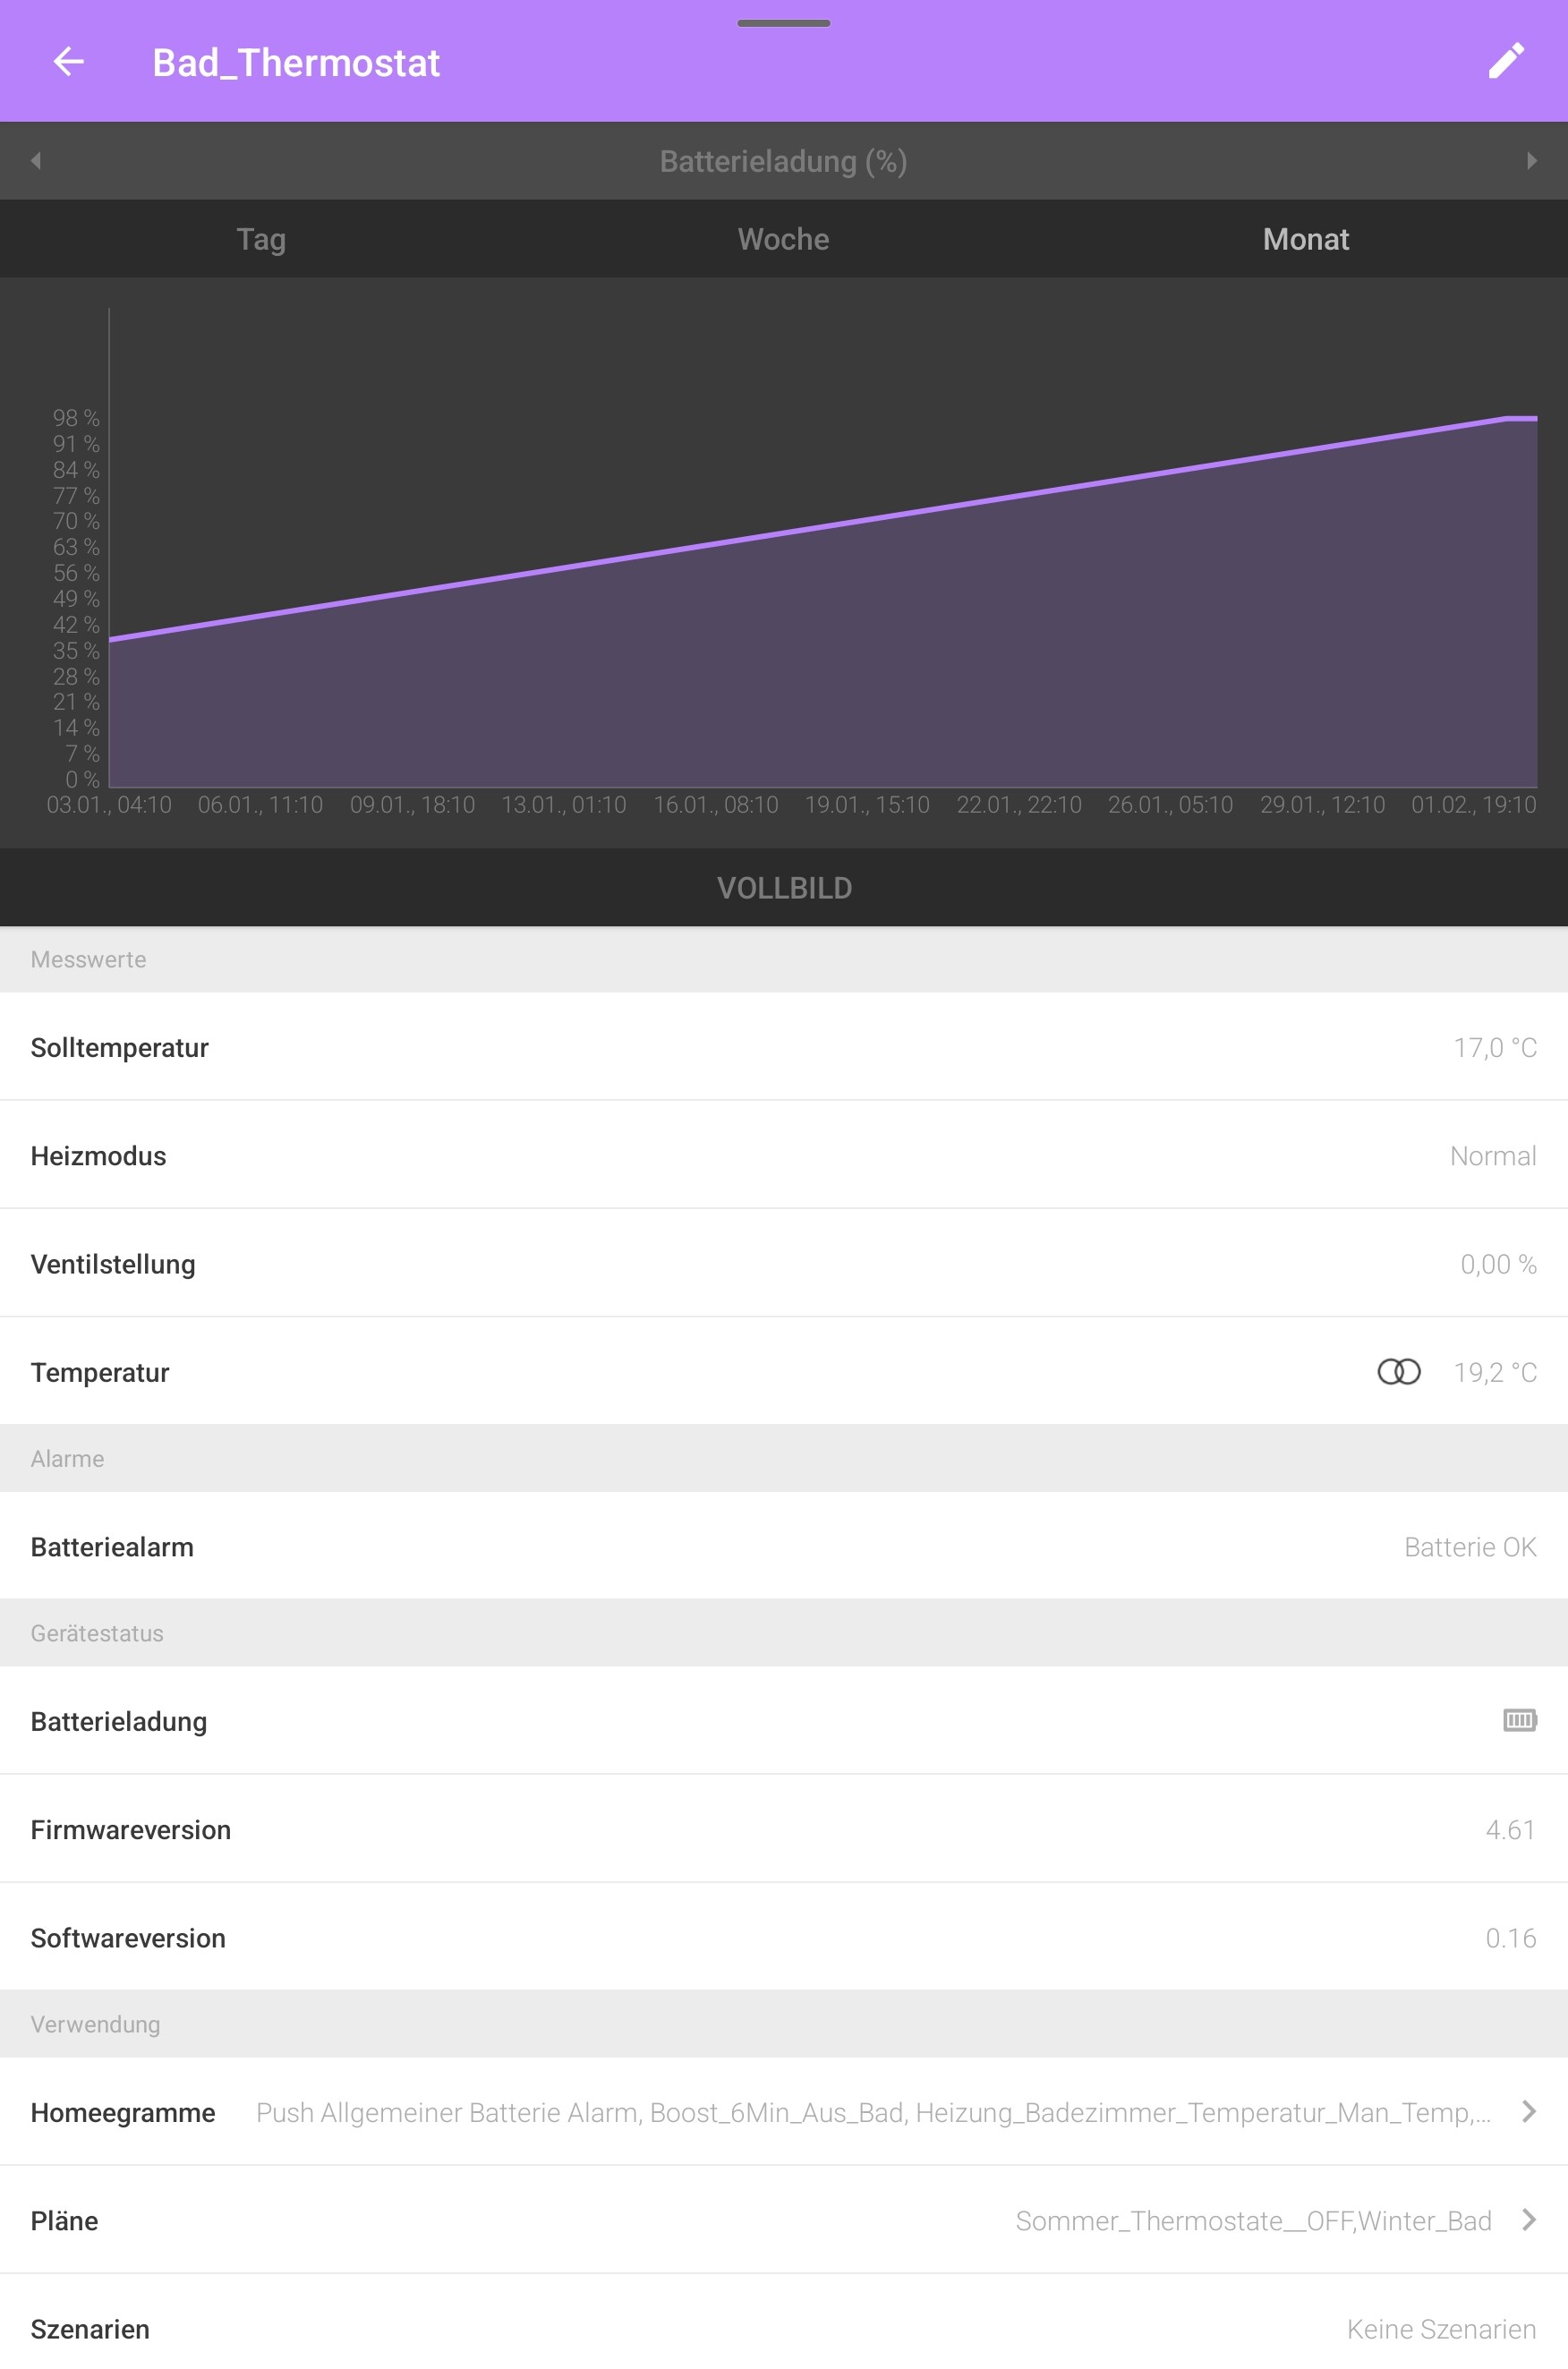1568x2369 pixels.
Task: Tap the pencil edit icon
Action: [x=1506, y=61]
